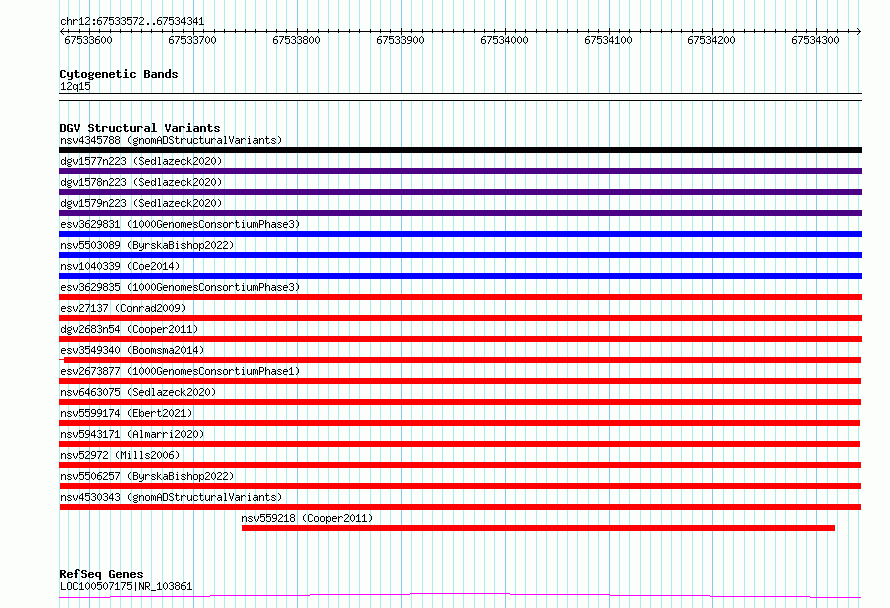Open nsv1040339 (Coe2014) variant label

pyautogui.click(x=120, y=266)
